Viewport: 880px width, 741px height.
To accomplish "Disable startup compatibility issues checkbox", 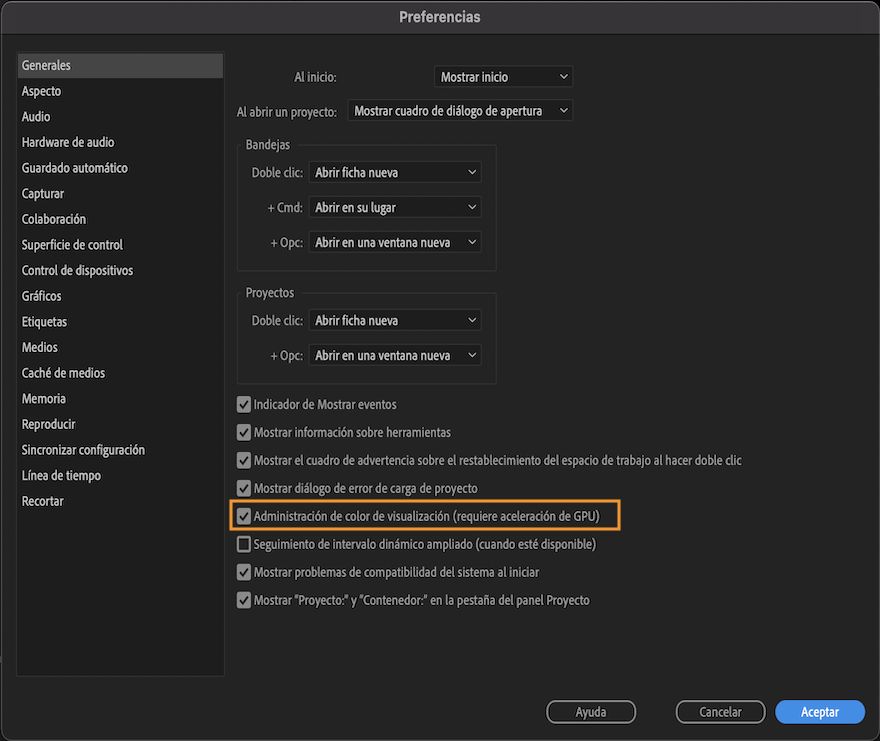I will pos(243,572).
